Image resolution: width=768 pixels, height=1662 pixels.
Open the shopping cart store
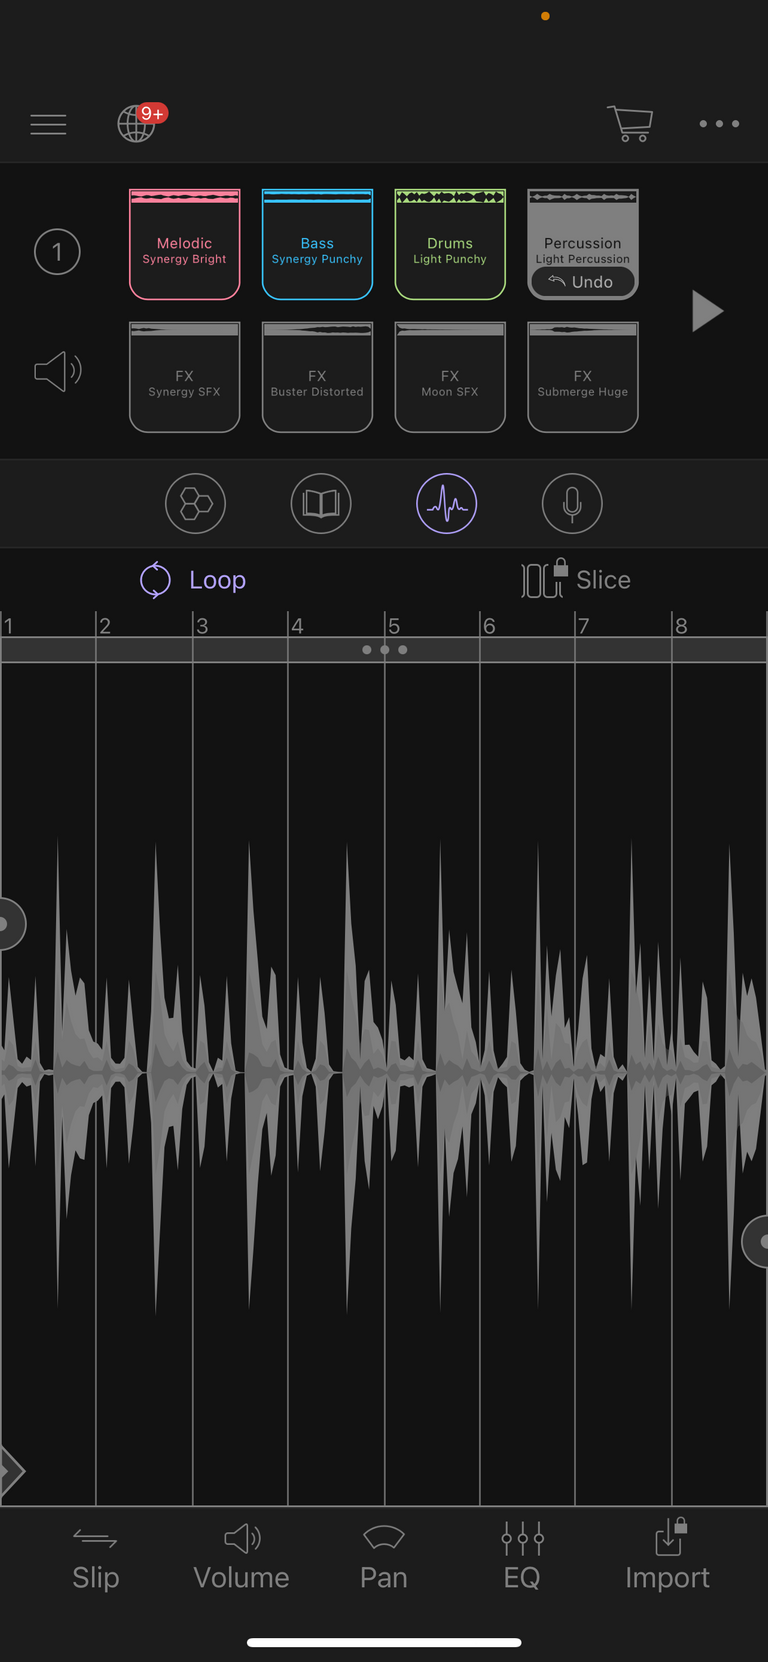pos(630,123)
